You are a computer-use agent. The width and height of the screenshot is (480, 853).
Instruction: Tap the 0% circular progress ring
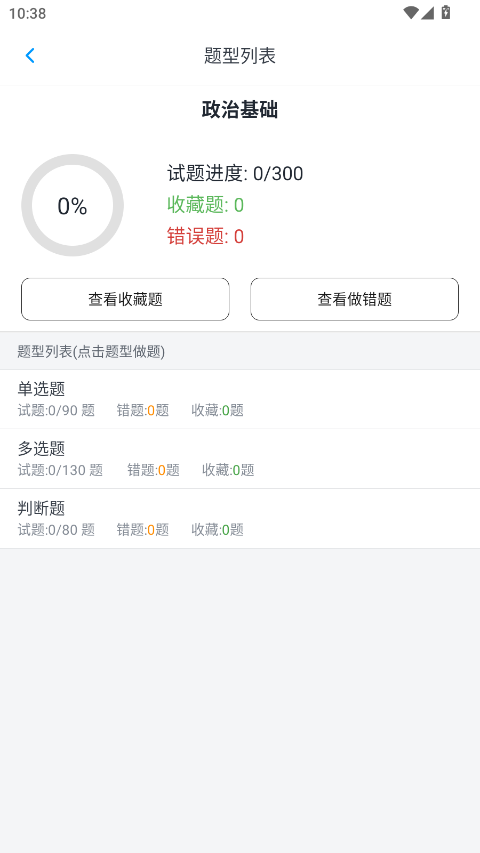coord(72,206)
